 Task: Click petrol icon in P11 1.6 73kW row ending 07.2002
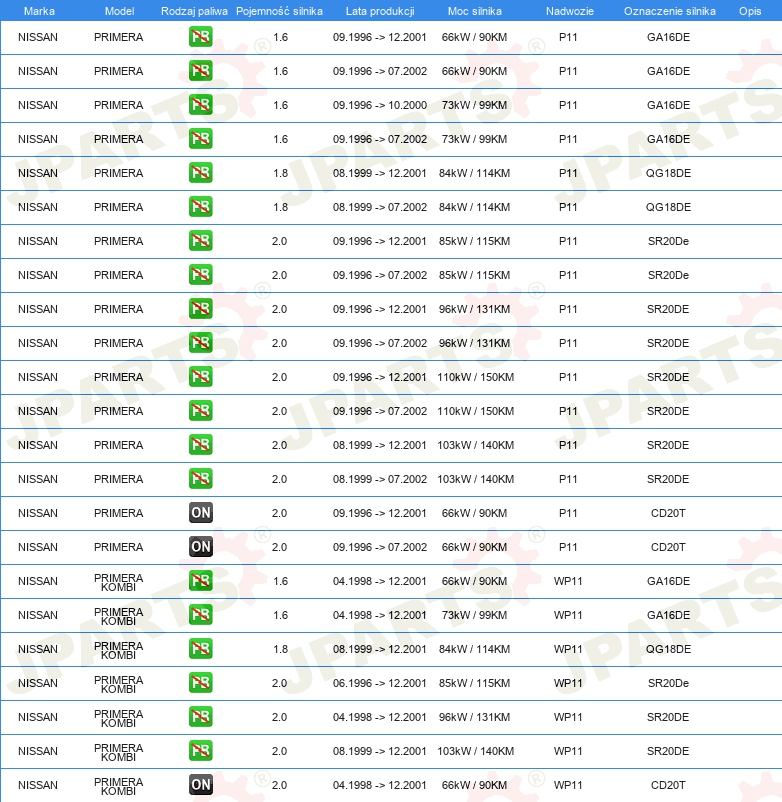point(200,139)
